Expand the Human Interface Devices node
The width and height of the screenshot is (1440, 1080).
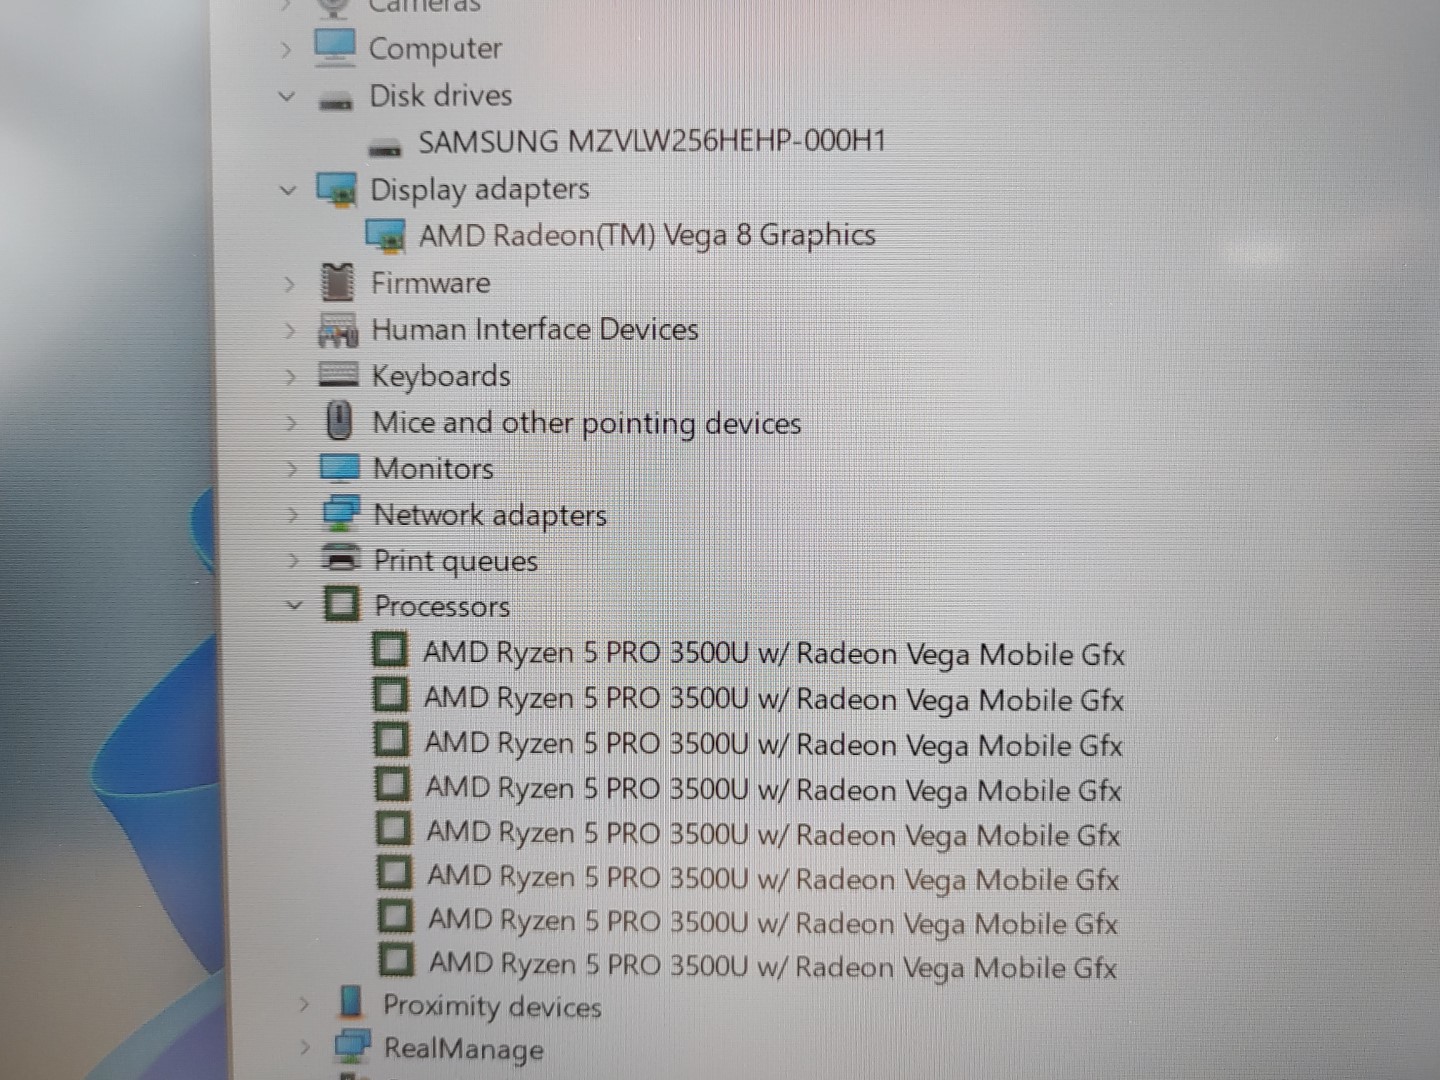[x=290, y=331]
